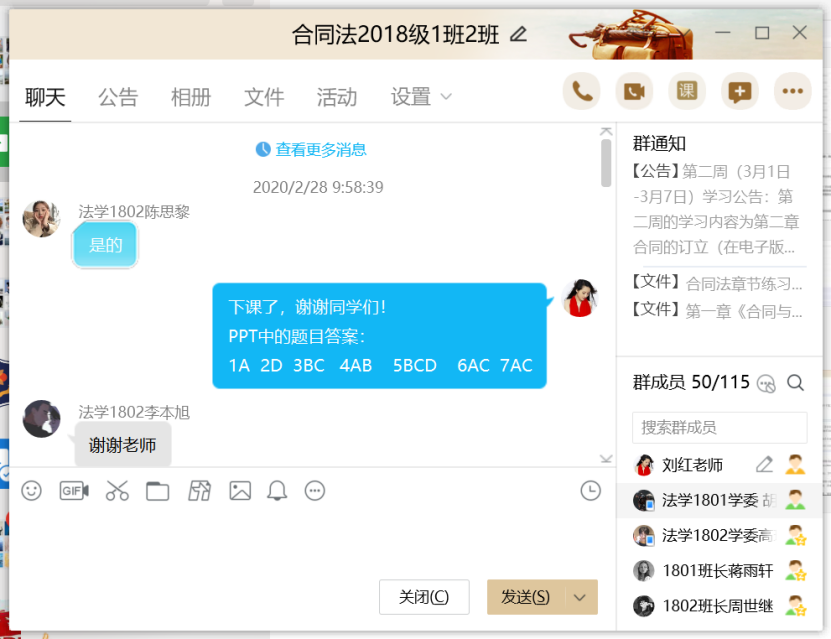The width and height of the screenshot is (831, 639).
Task: Switch to the 聊天 tab
Action: coord(45,97)
